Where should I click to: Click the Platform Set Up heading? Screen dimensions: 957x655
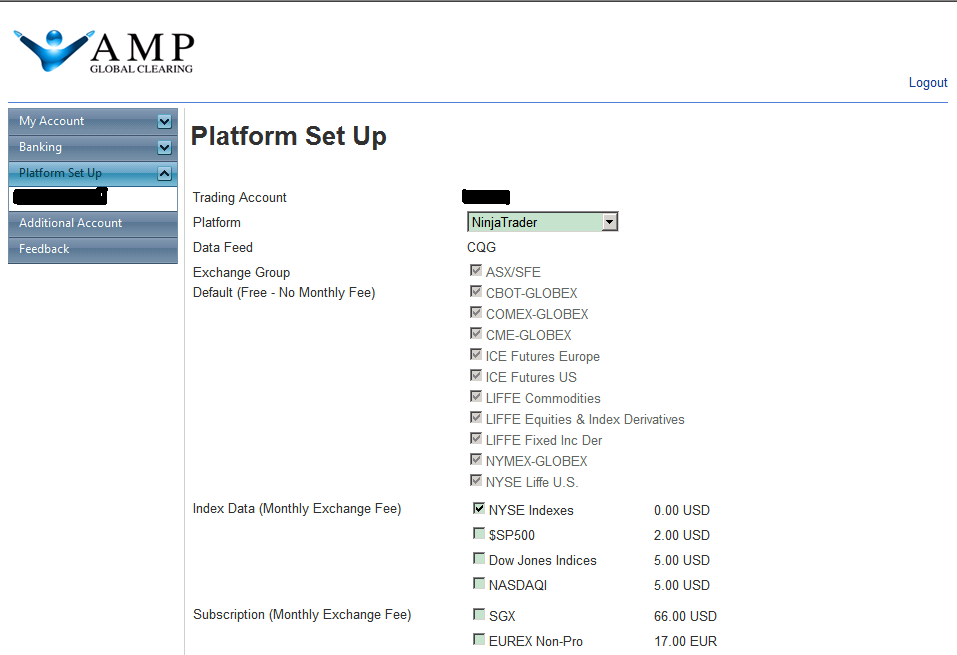(x=289, y=136)
